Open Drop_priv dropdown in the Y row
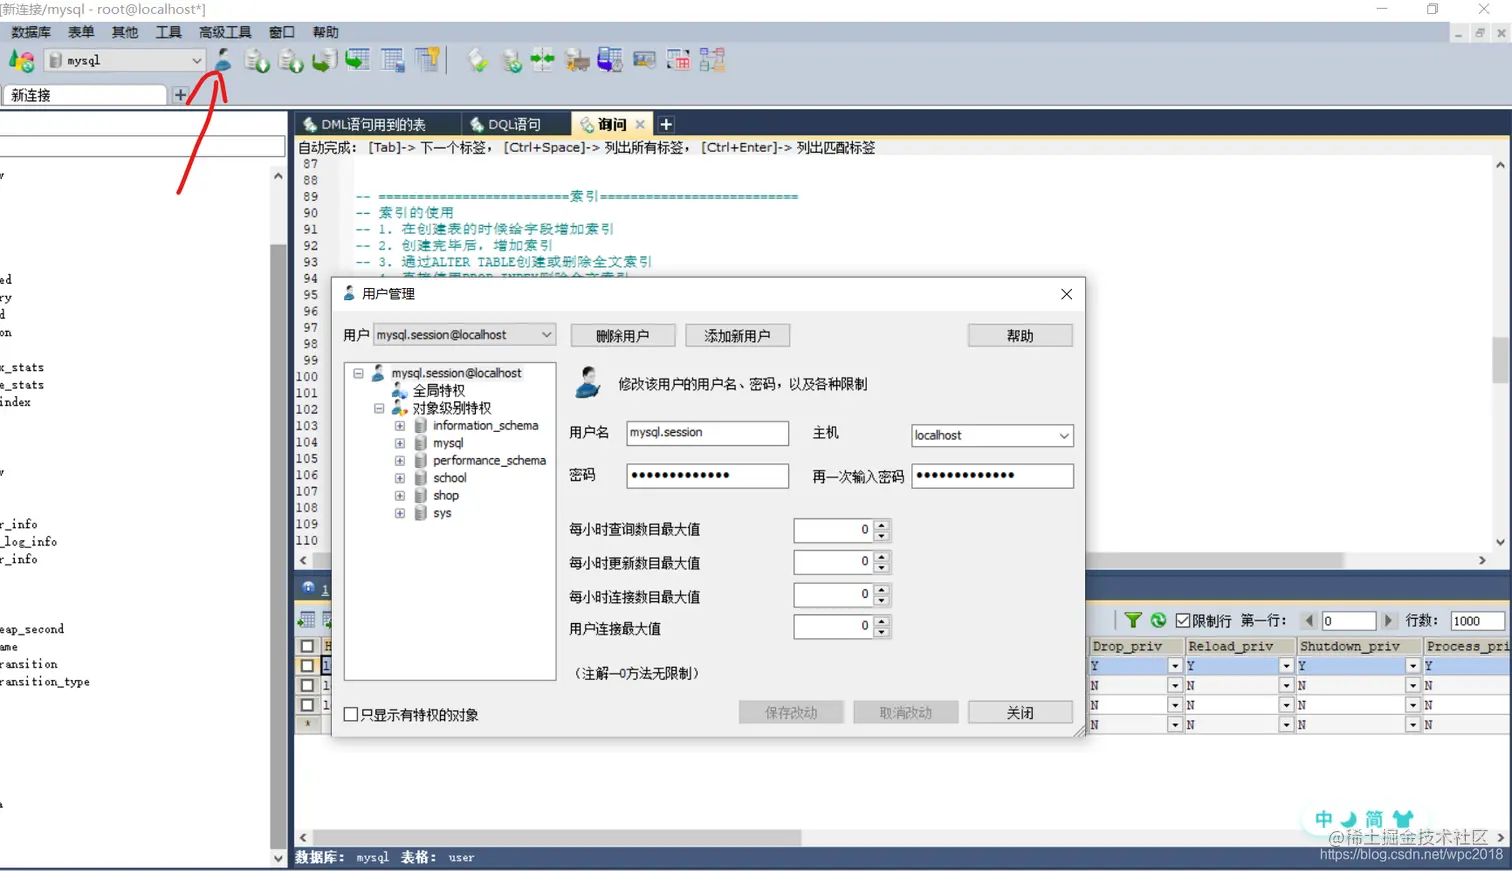The width and height of the screenshot is (1512, 871). 1175,666
